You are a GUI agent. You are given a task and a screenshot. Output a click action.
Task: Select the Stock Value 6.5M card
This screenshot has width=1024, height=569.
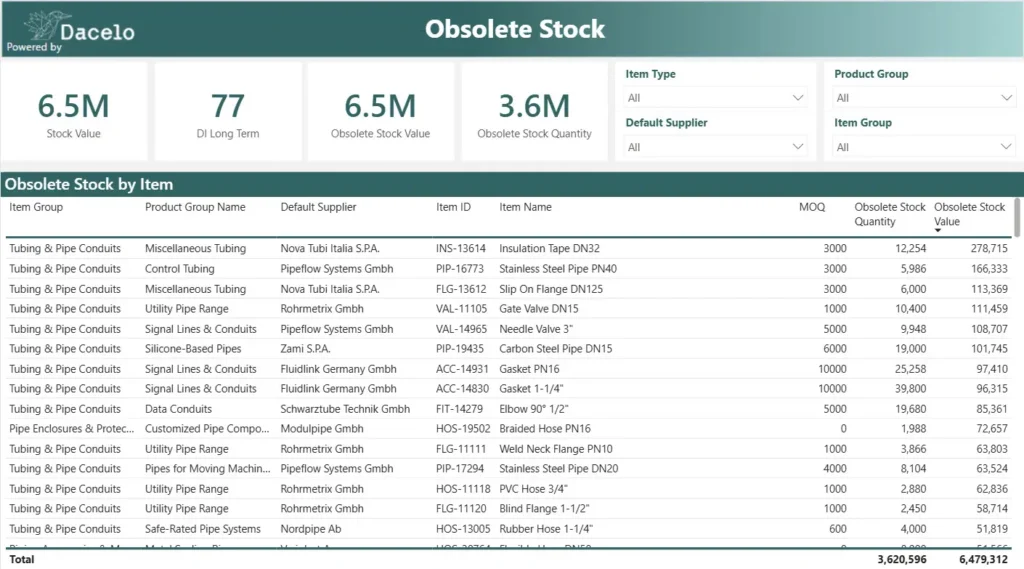point(74,112)
